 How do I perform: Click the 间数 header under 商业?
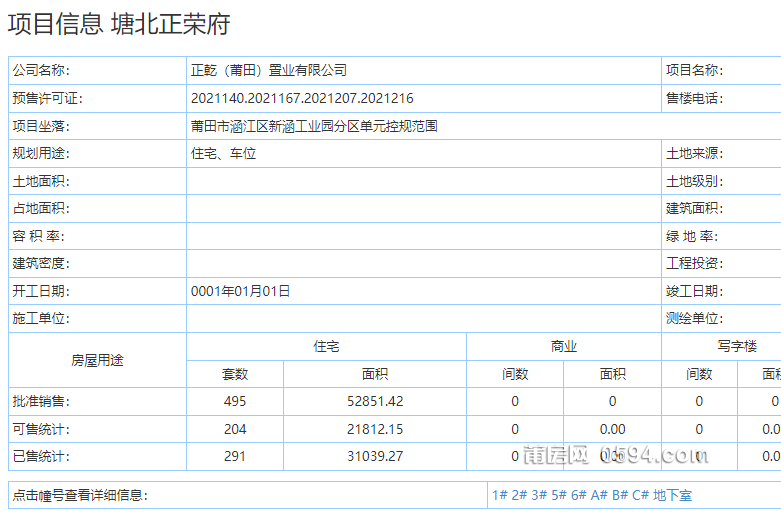point(515,374)
